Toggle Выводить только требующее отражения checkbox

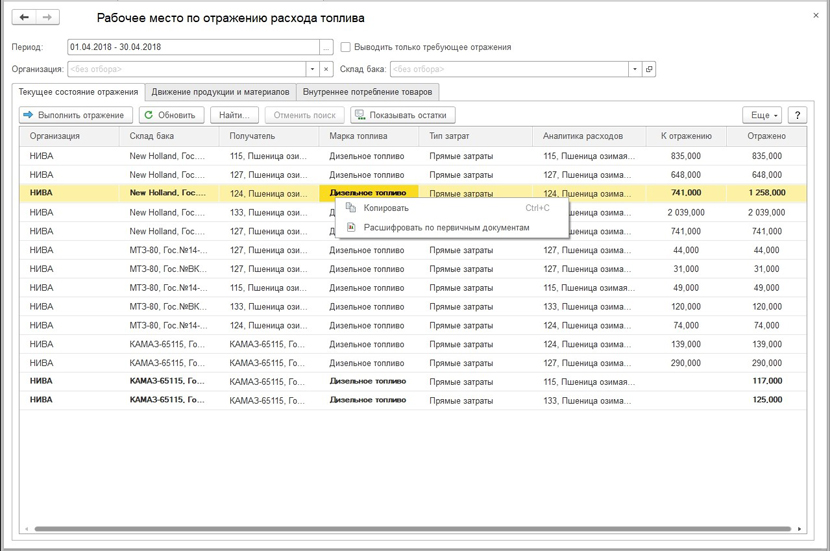346,47
